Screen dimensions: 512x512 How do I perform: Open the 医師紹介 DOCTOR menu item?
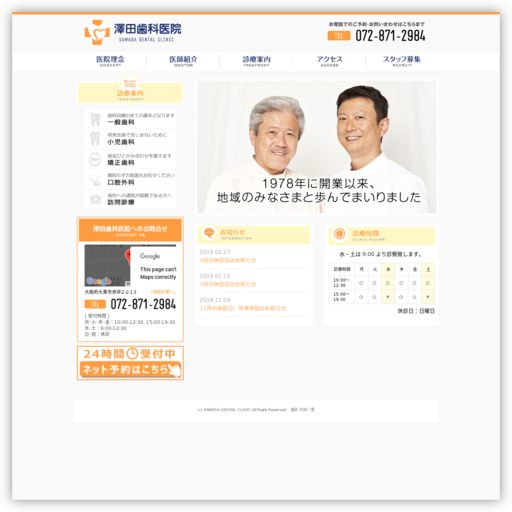coord(183,61)
